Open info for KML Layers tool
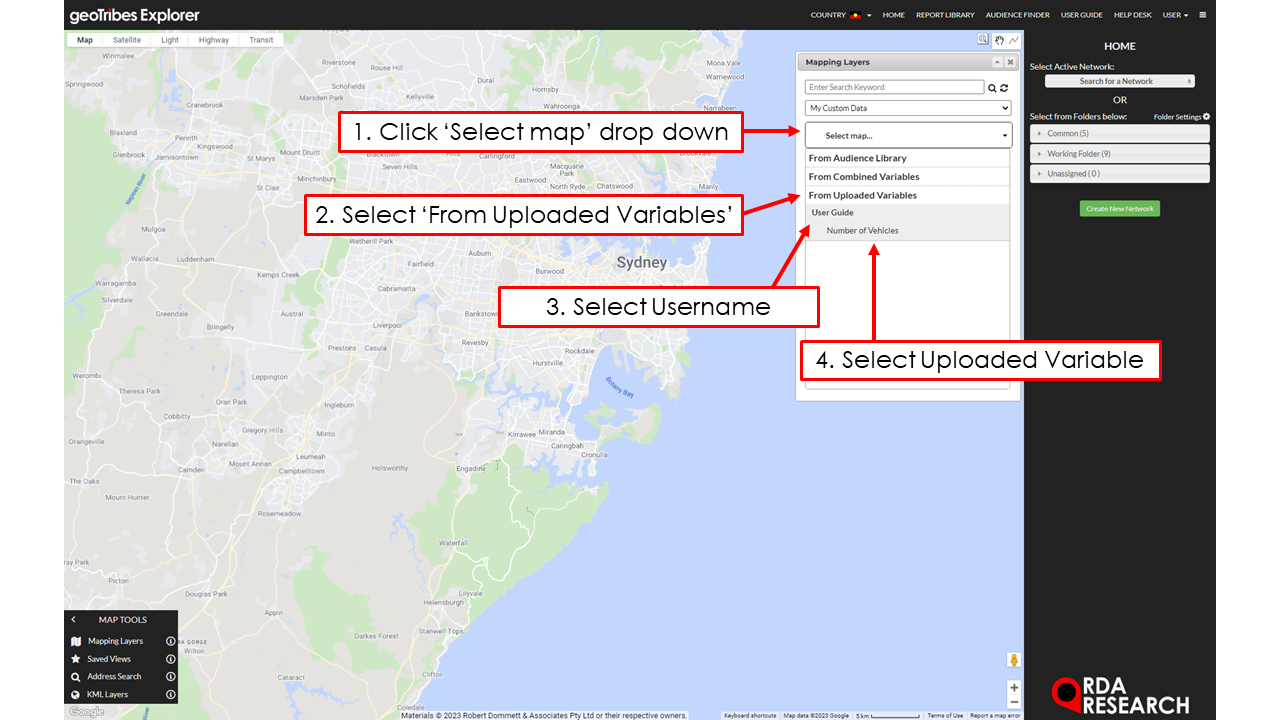The height and width of the screenshot is (720, 1280). pyautogui.click(x=171, y=694)
